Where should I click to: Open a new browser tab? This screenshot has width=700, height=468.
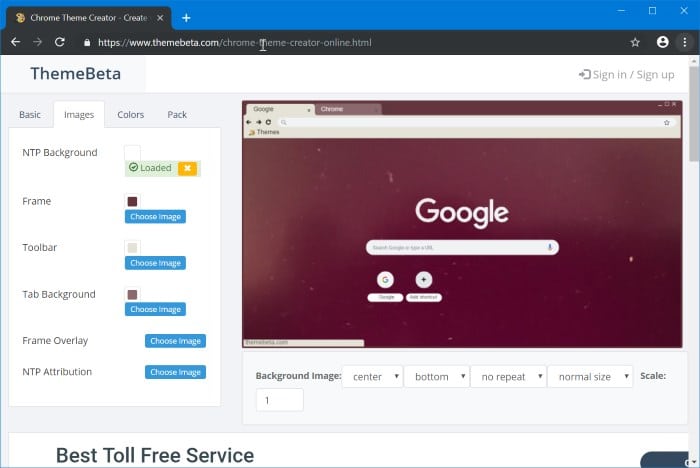[x=186, y=18]
